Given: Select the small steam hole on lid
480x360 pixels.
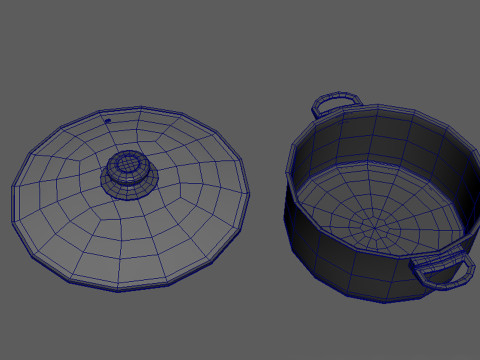Looking at the screenshot, I should (x=108, y=121).
